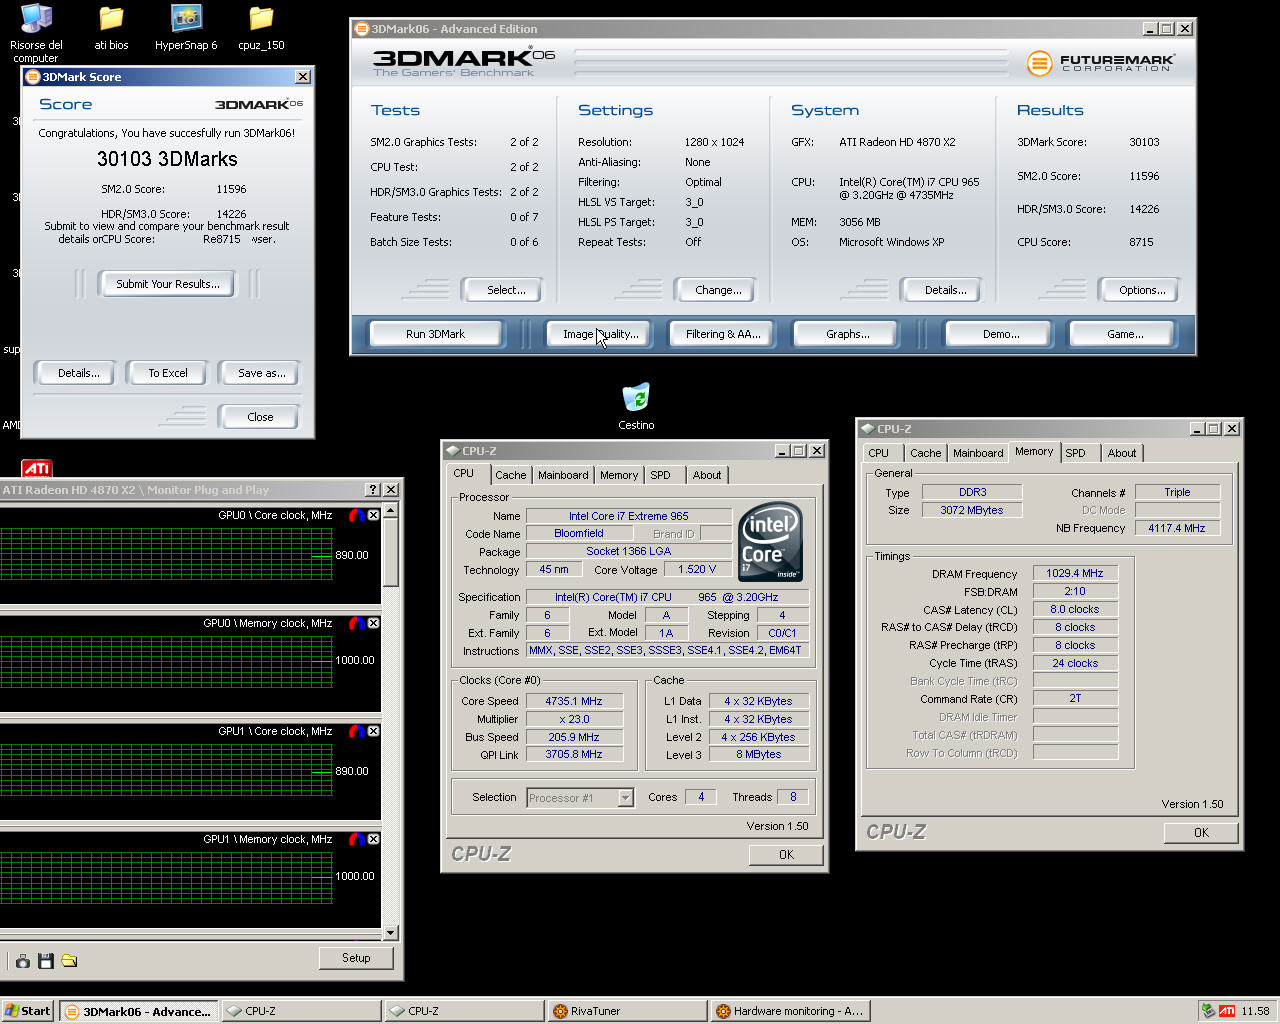Click the Run 3DMark button

coord(435,334)
